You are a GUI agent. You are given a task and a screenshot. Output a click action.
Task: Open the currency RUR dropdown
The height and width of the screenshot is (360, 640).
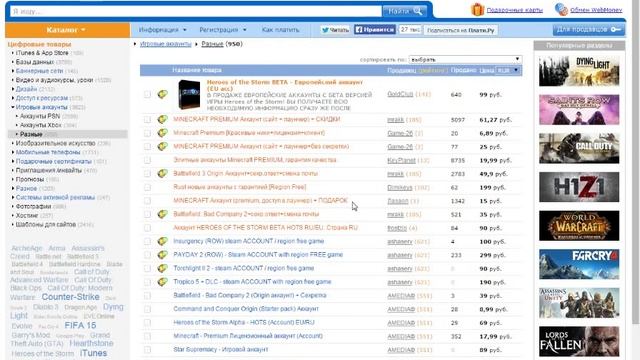tap(507, 71)
